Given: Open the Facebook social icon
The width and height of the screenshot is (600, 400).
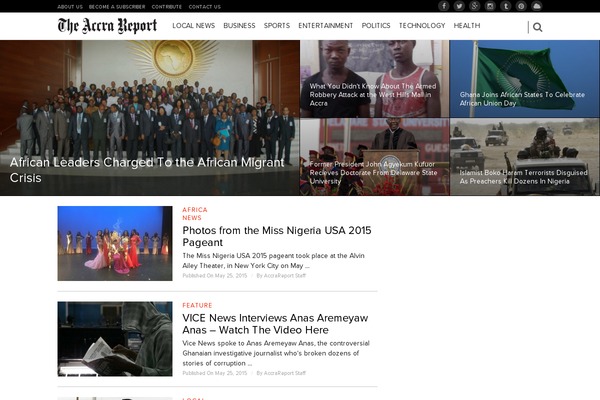Looking at the screenshot, I should pyautogui.click(x=443, y=6).
